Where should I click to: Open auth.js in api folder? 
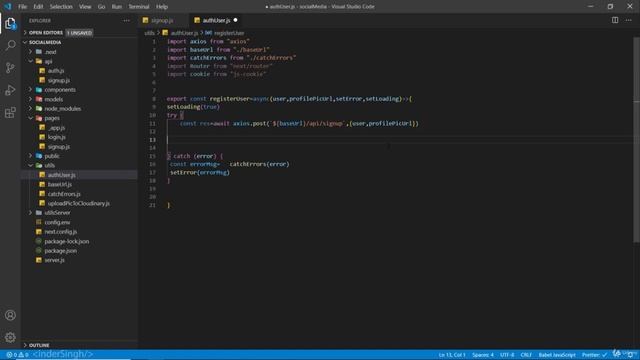56,71
